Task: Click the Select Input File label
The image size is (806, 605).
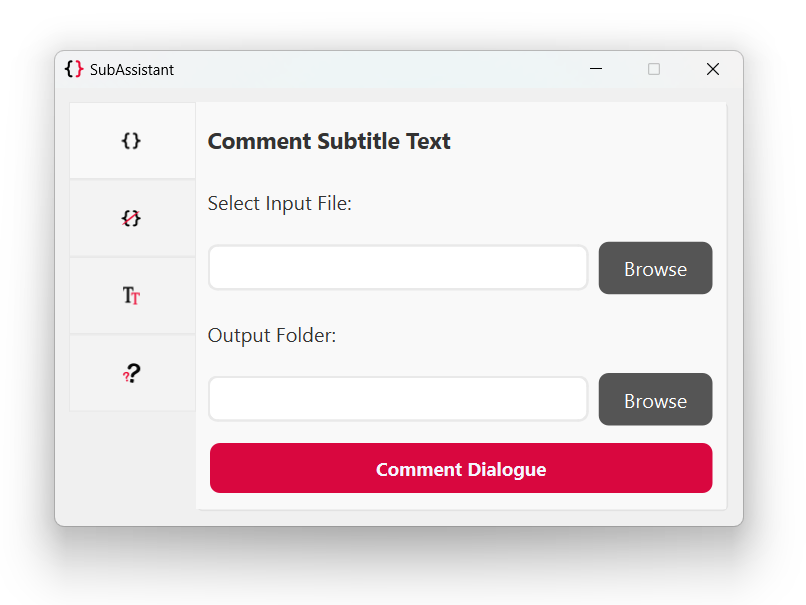Action: click(280, 204)
